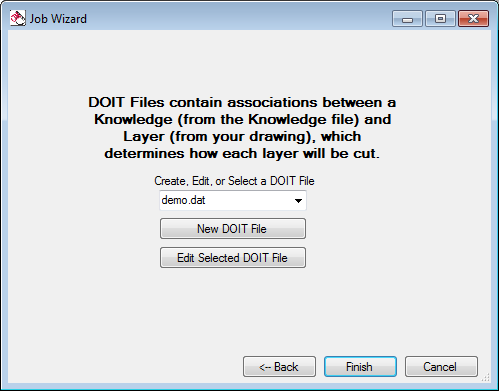Click the Job Wizard application icon in title bar
This screenshot has width=499, height=391.
pos(17,18)
